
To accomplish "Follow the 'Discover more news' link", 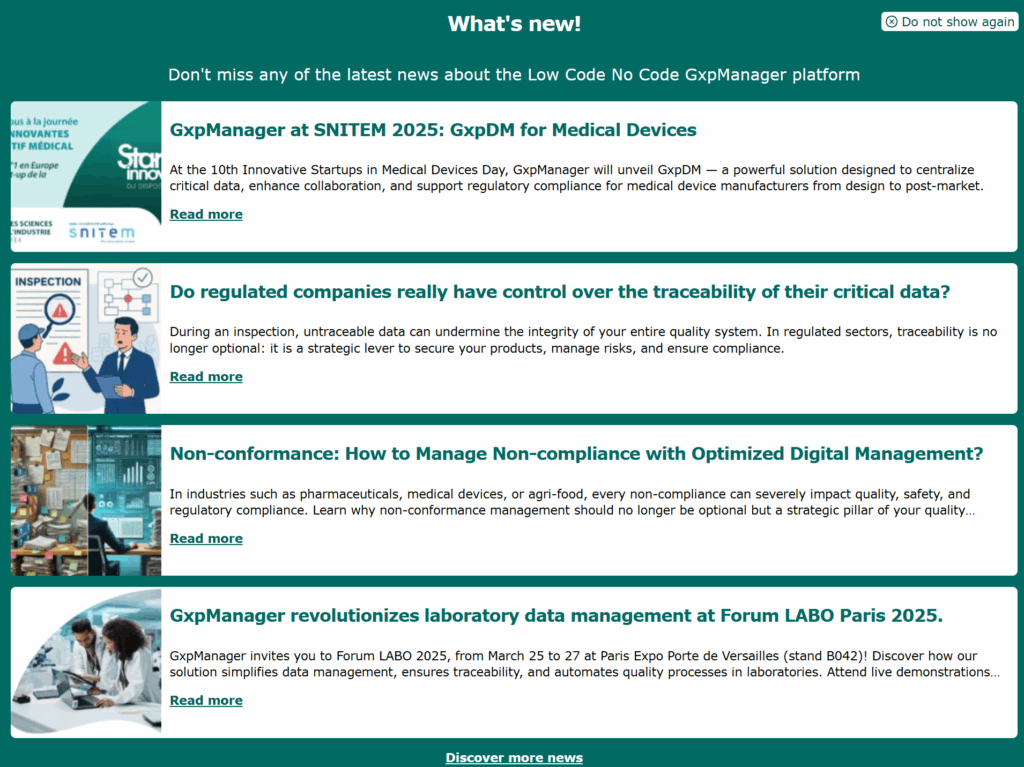I will (514, 757).
